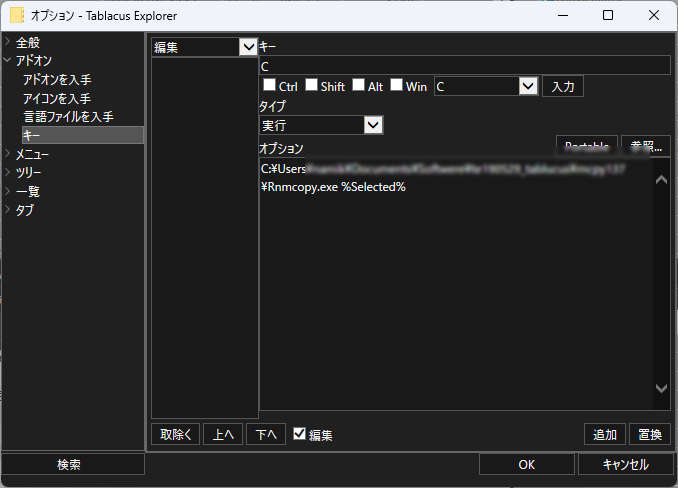This screenshot has height=488, width=678.
Task: Click the アドオン label in the tree
Action: point(34,61)
